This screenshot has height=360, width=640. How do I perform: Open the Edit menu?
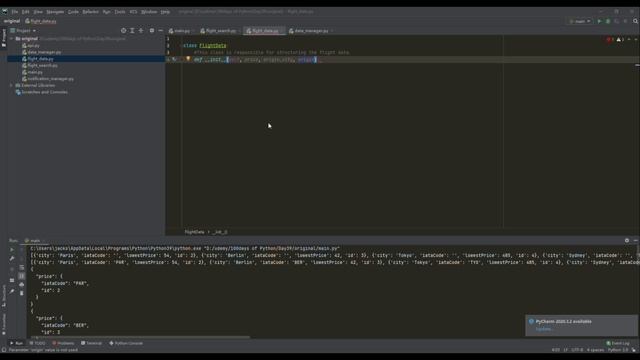tap(26, 12)
